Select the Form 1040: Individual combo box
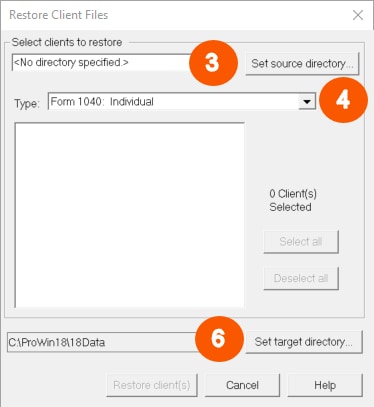Image resolution: width=374 pixels, height=407 pixels. pos(182,102)
